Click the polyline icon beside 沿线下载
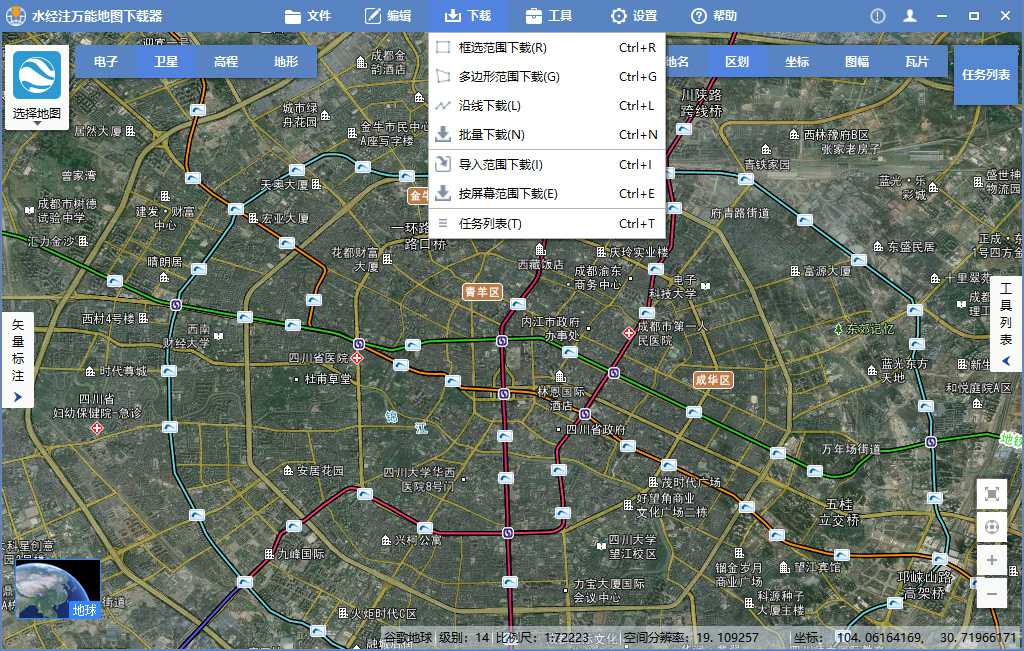The width and height of the screenshot is (1024, 651). pos(443,106)
